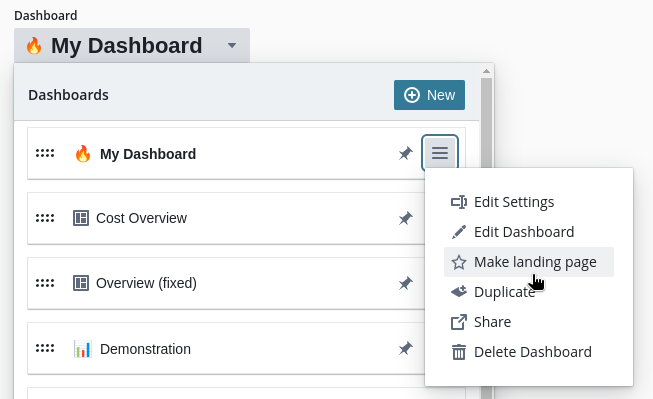Create a new dashboard with New button
The image size is (653, 399).
point(429,95)
